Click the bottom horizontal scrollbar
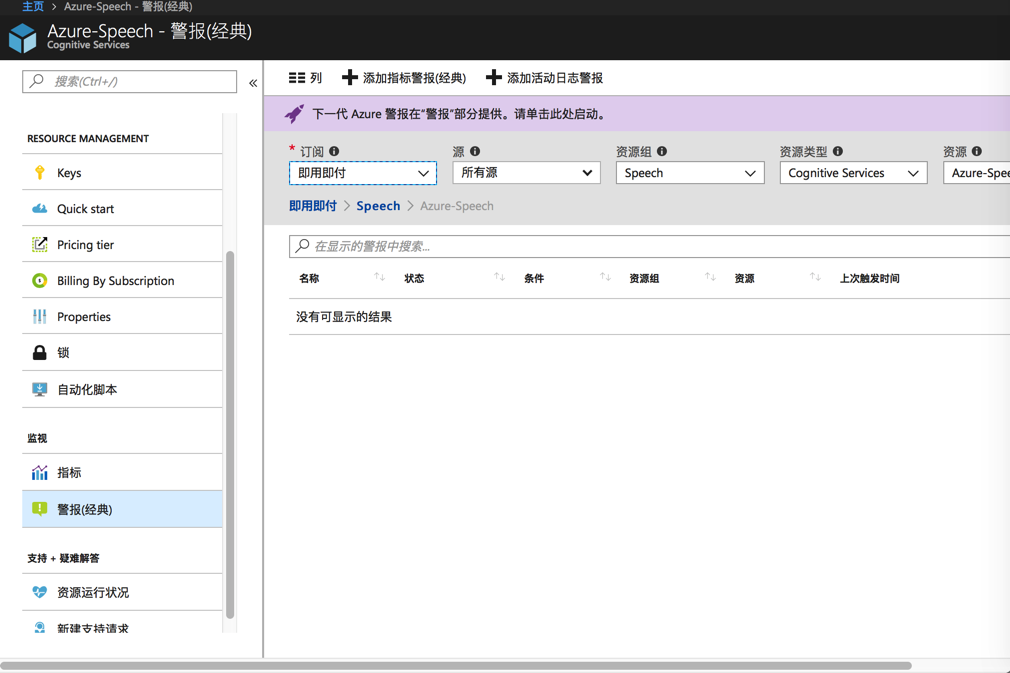Viewport: 1010px width, 673px height. coord(456,665)
